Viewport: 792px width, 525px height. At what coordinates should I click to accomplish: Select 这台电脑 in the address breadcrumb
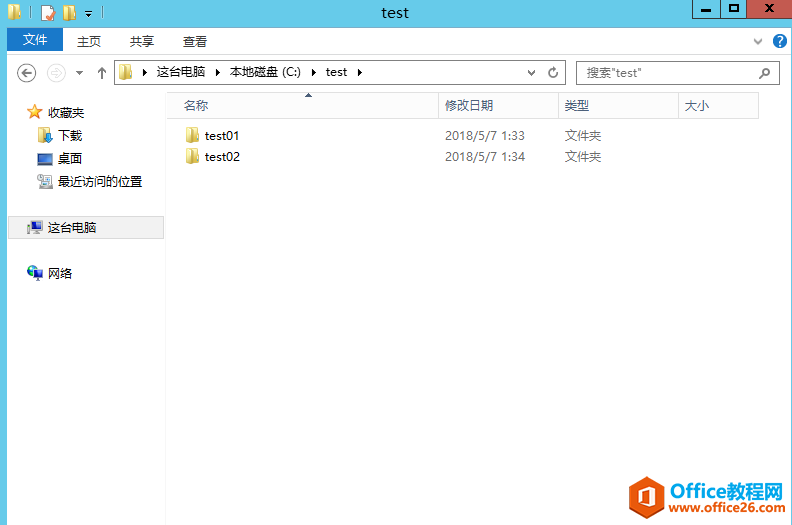tap(181, 72)
